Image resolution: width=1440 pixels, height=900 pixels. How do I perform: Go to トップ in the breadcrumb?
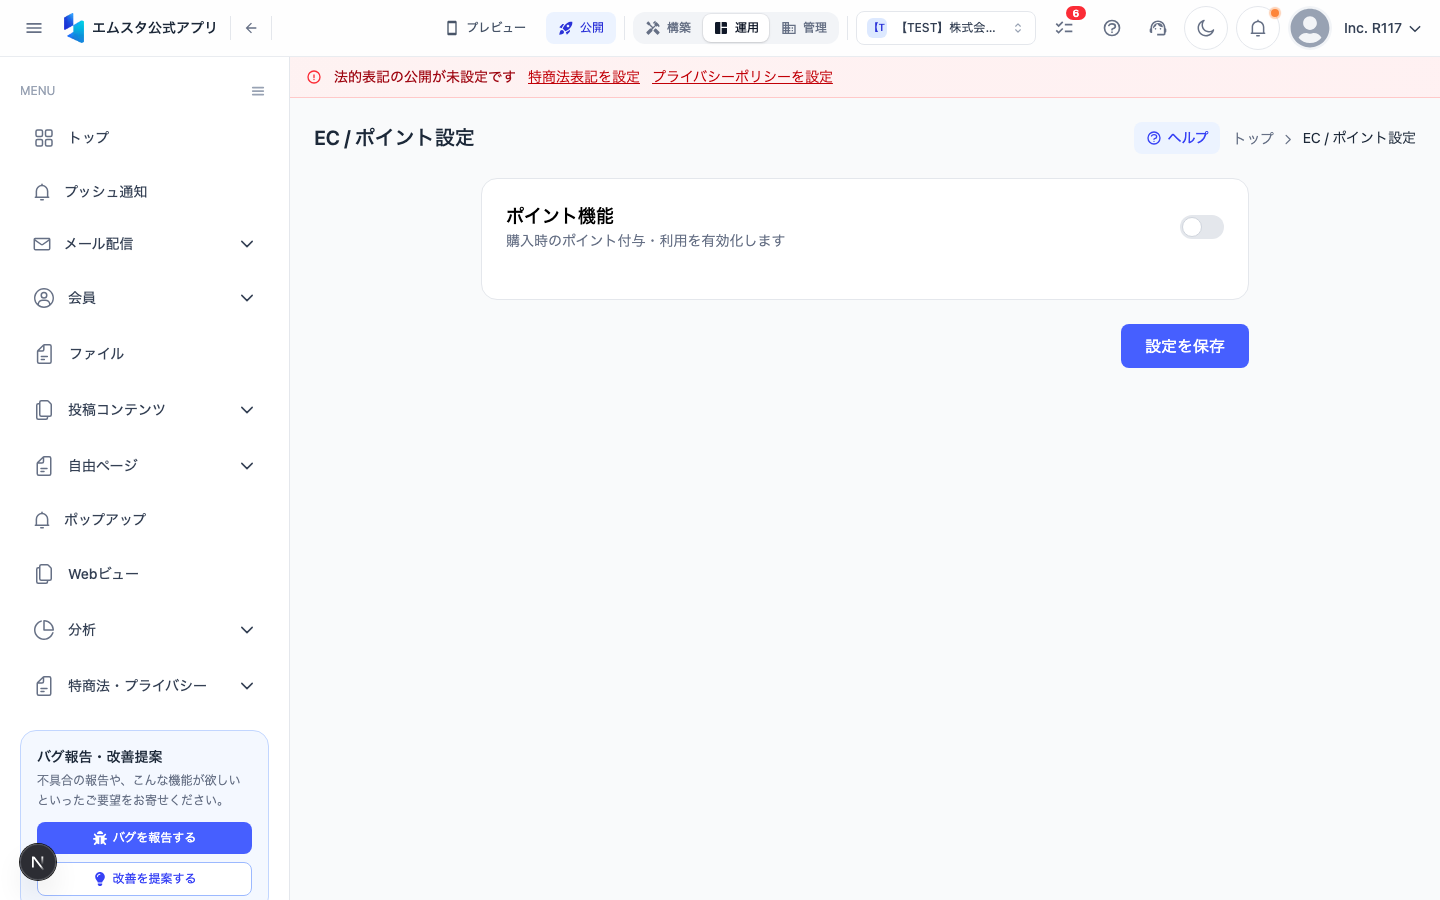pos(1253,138)
